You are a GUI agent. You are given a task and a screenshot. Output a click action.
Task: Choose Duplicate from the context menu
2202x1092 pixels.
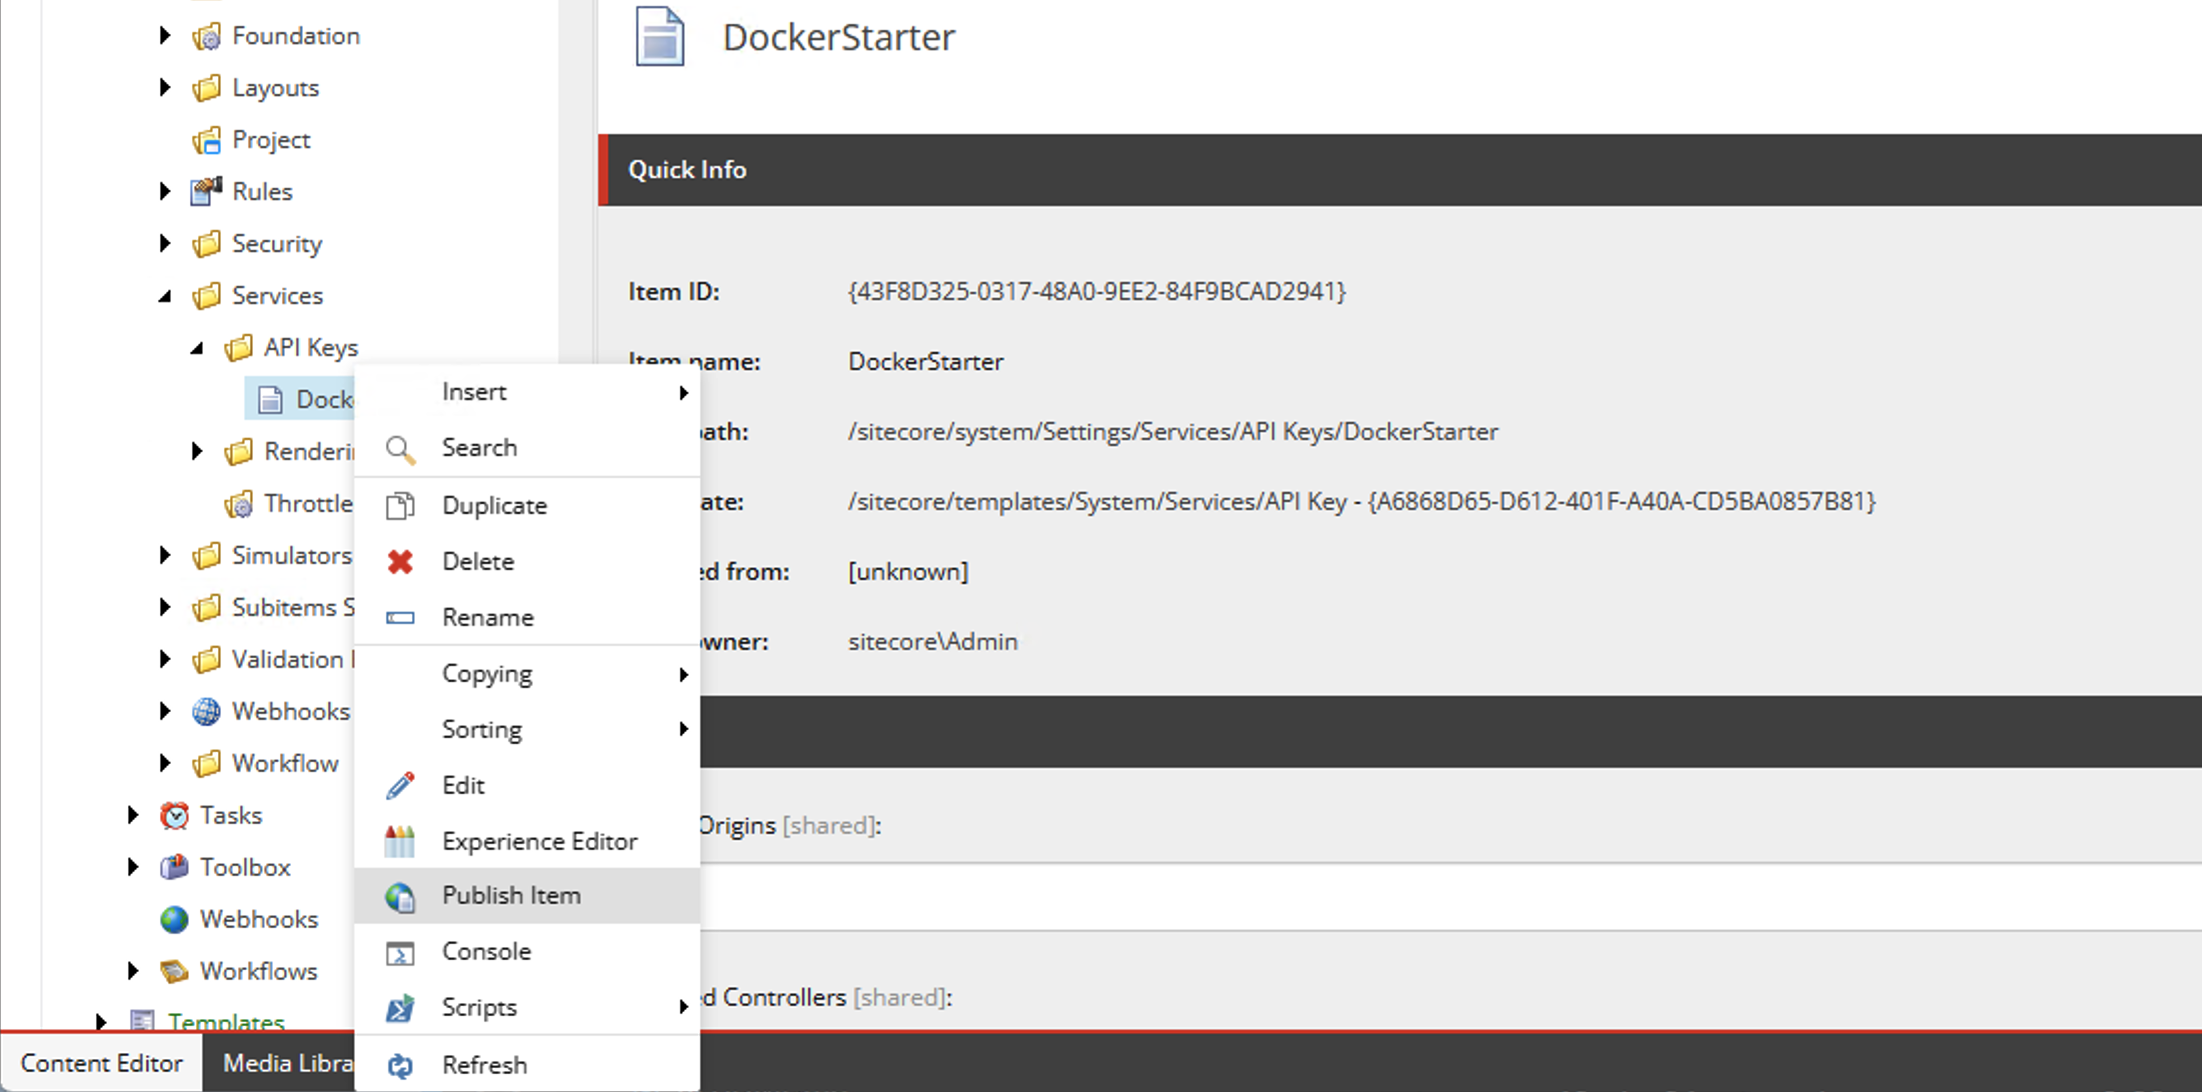527,506
